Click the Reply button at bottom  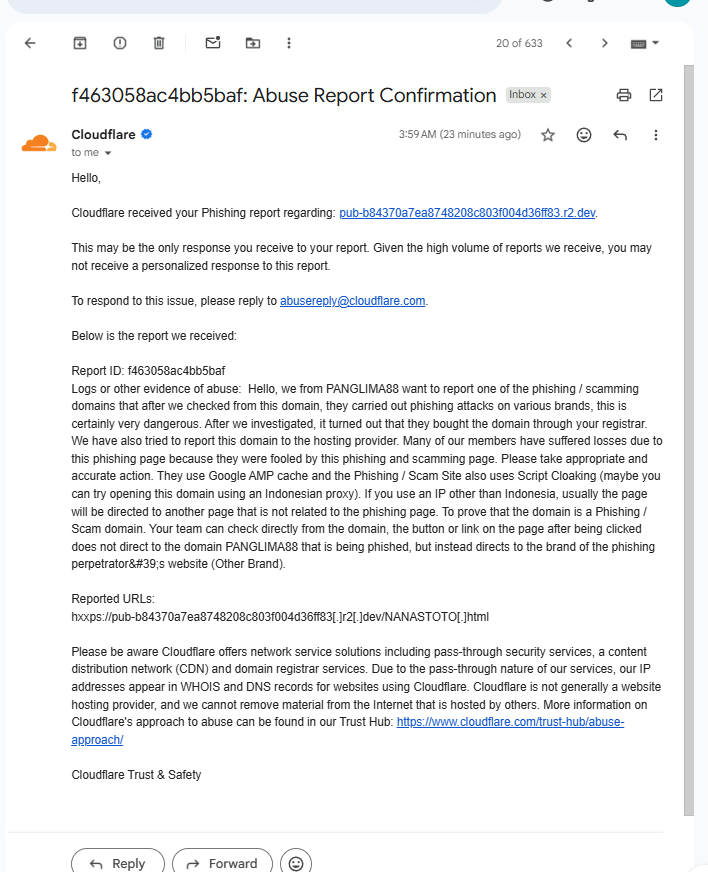tap(118, 863)
